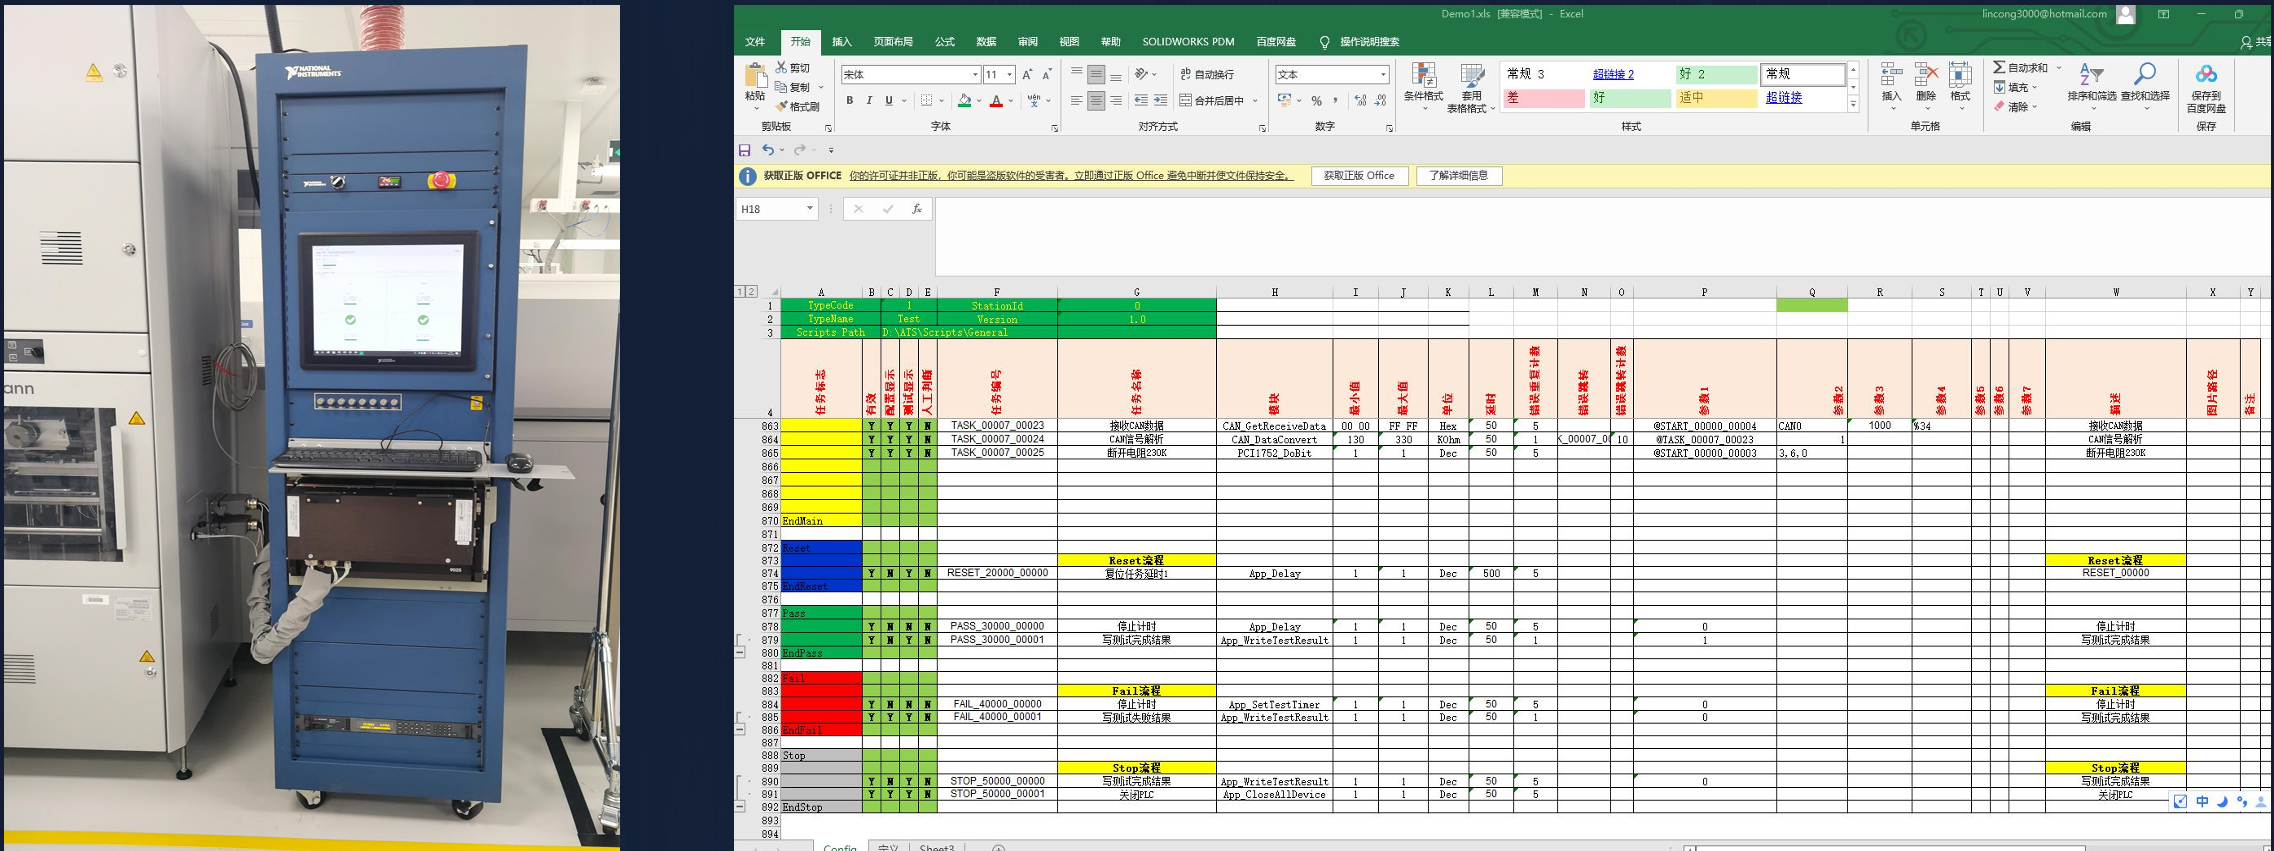Collapse the outline group at row 880
Image resolution: width=2274 pixels, height=851 pixels.
(x=740, y=653)
